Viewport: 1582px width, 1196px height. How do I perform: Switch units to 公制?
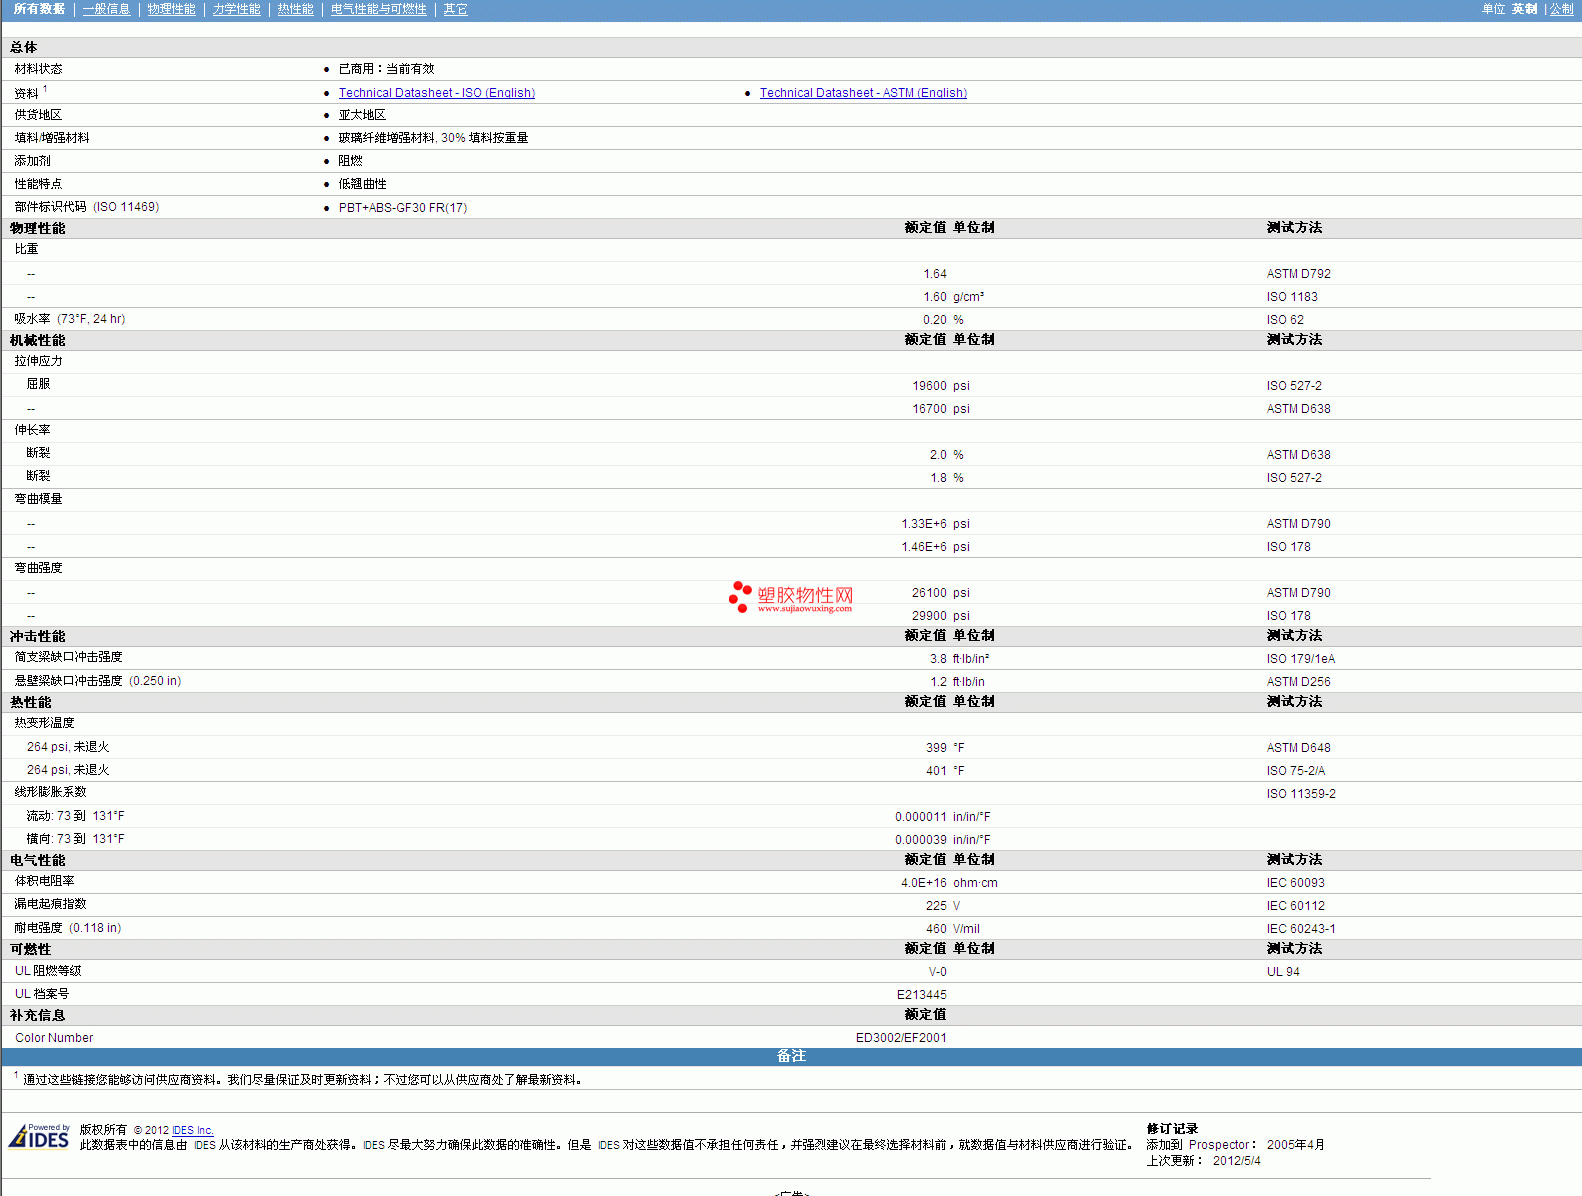[1561, 9]
